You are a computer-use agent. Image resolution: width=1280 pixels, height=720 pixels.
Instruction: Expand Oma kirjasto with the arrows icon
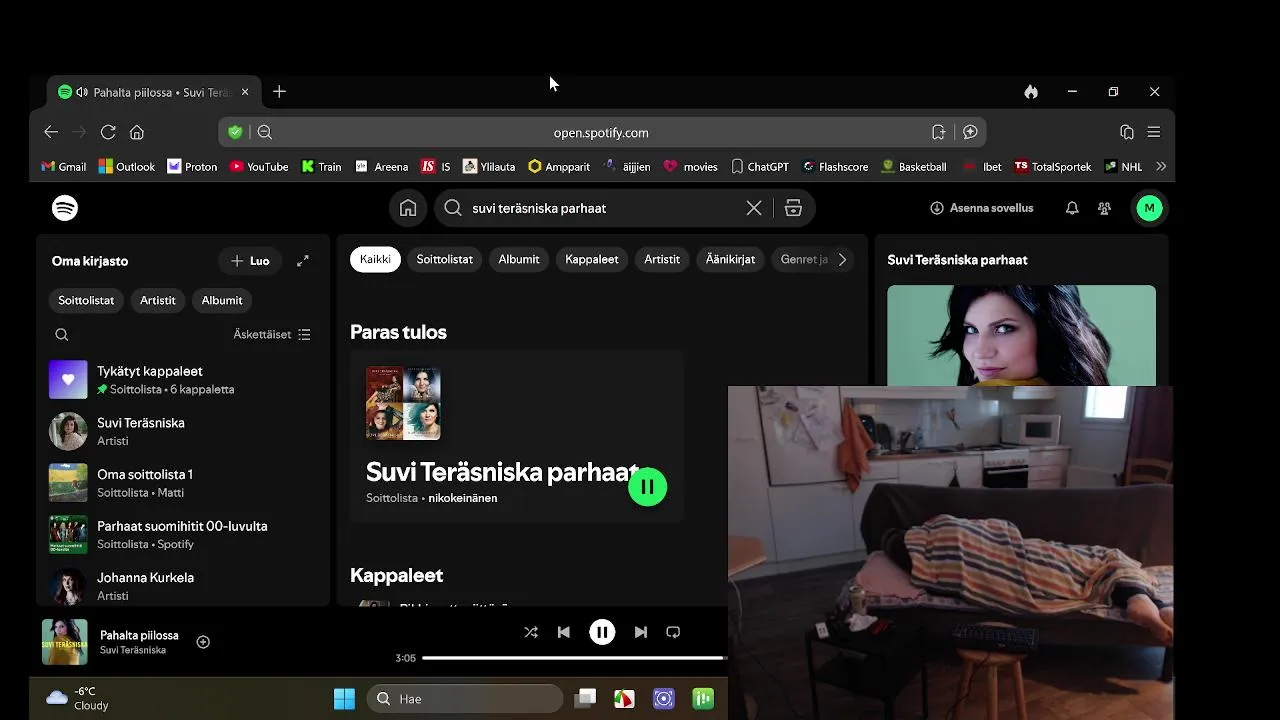point(303,261)
